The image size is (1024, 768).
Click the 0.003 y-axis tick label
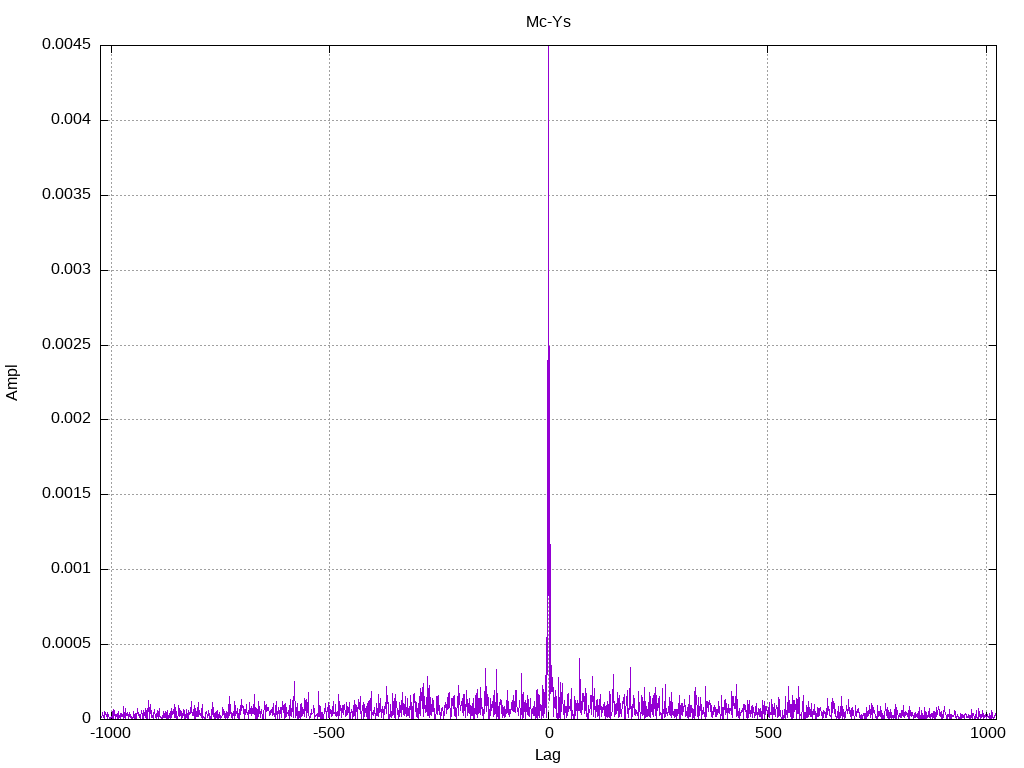point(71,269)
